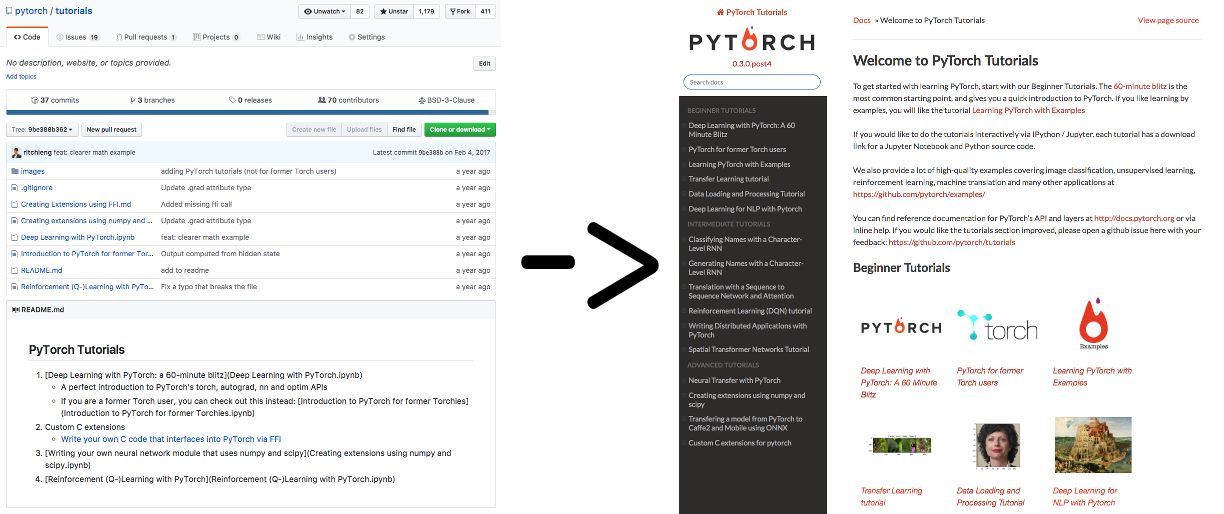Click the file icon beside Creating Extensions using FFI.md
1224x514 pixels.
pyautogui.click(x=14, y=204)
